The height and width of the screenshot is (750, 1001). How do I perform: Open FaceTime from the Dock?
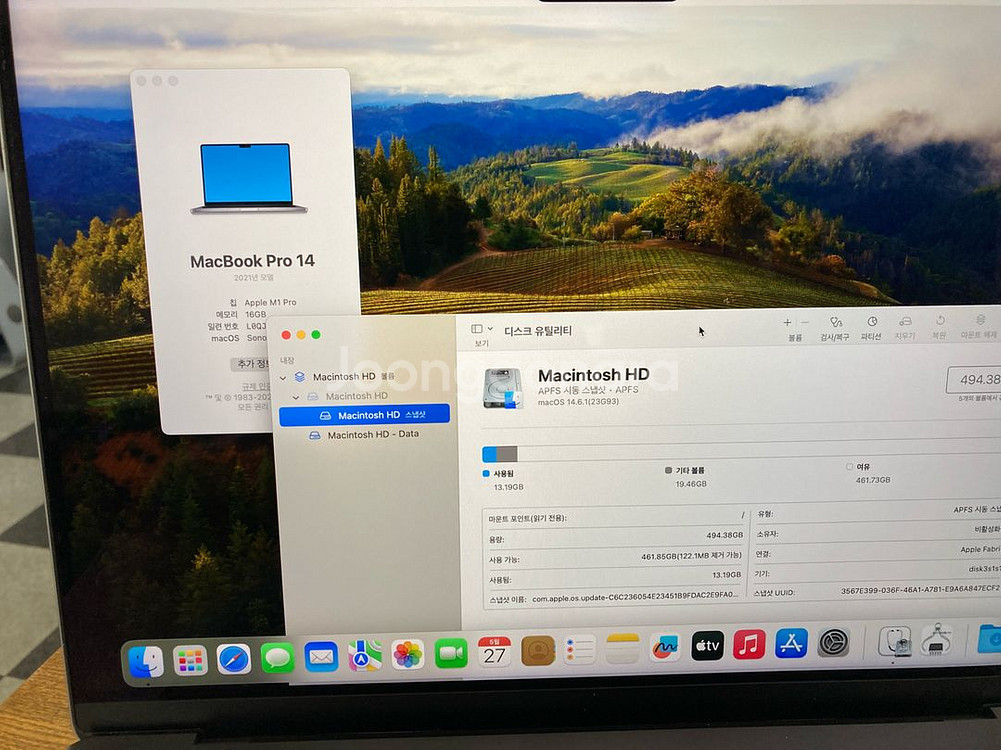click(451, 653)
